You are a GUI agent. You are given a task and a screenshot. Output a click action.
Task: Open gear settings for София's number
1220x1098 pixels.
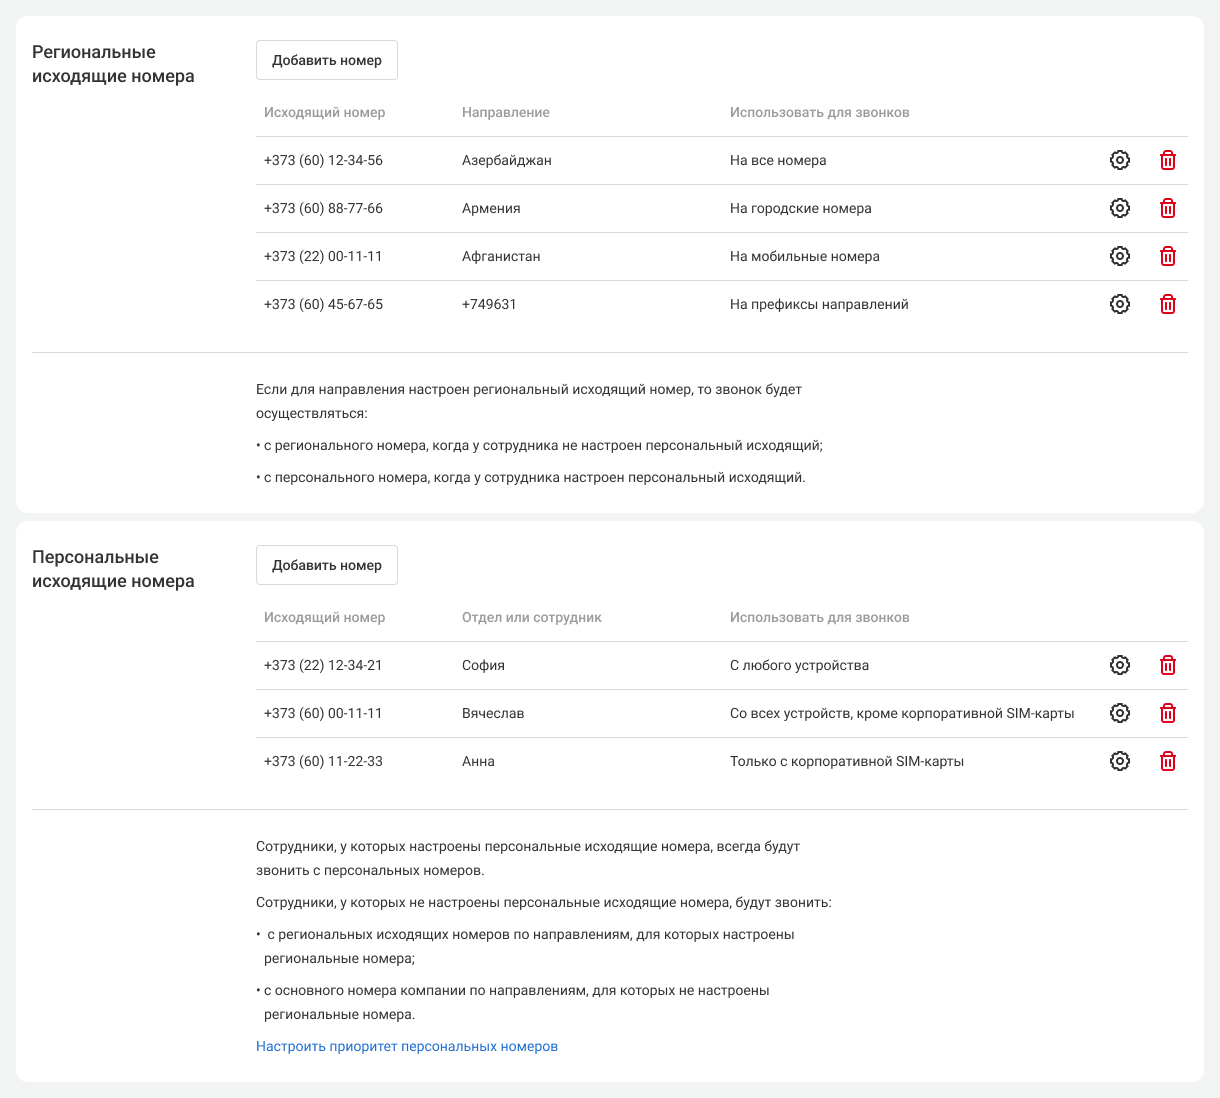tap(1120, 665)
